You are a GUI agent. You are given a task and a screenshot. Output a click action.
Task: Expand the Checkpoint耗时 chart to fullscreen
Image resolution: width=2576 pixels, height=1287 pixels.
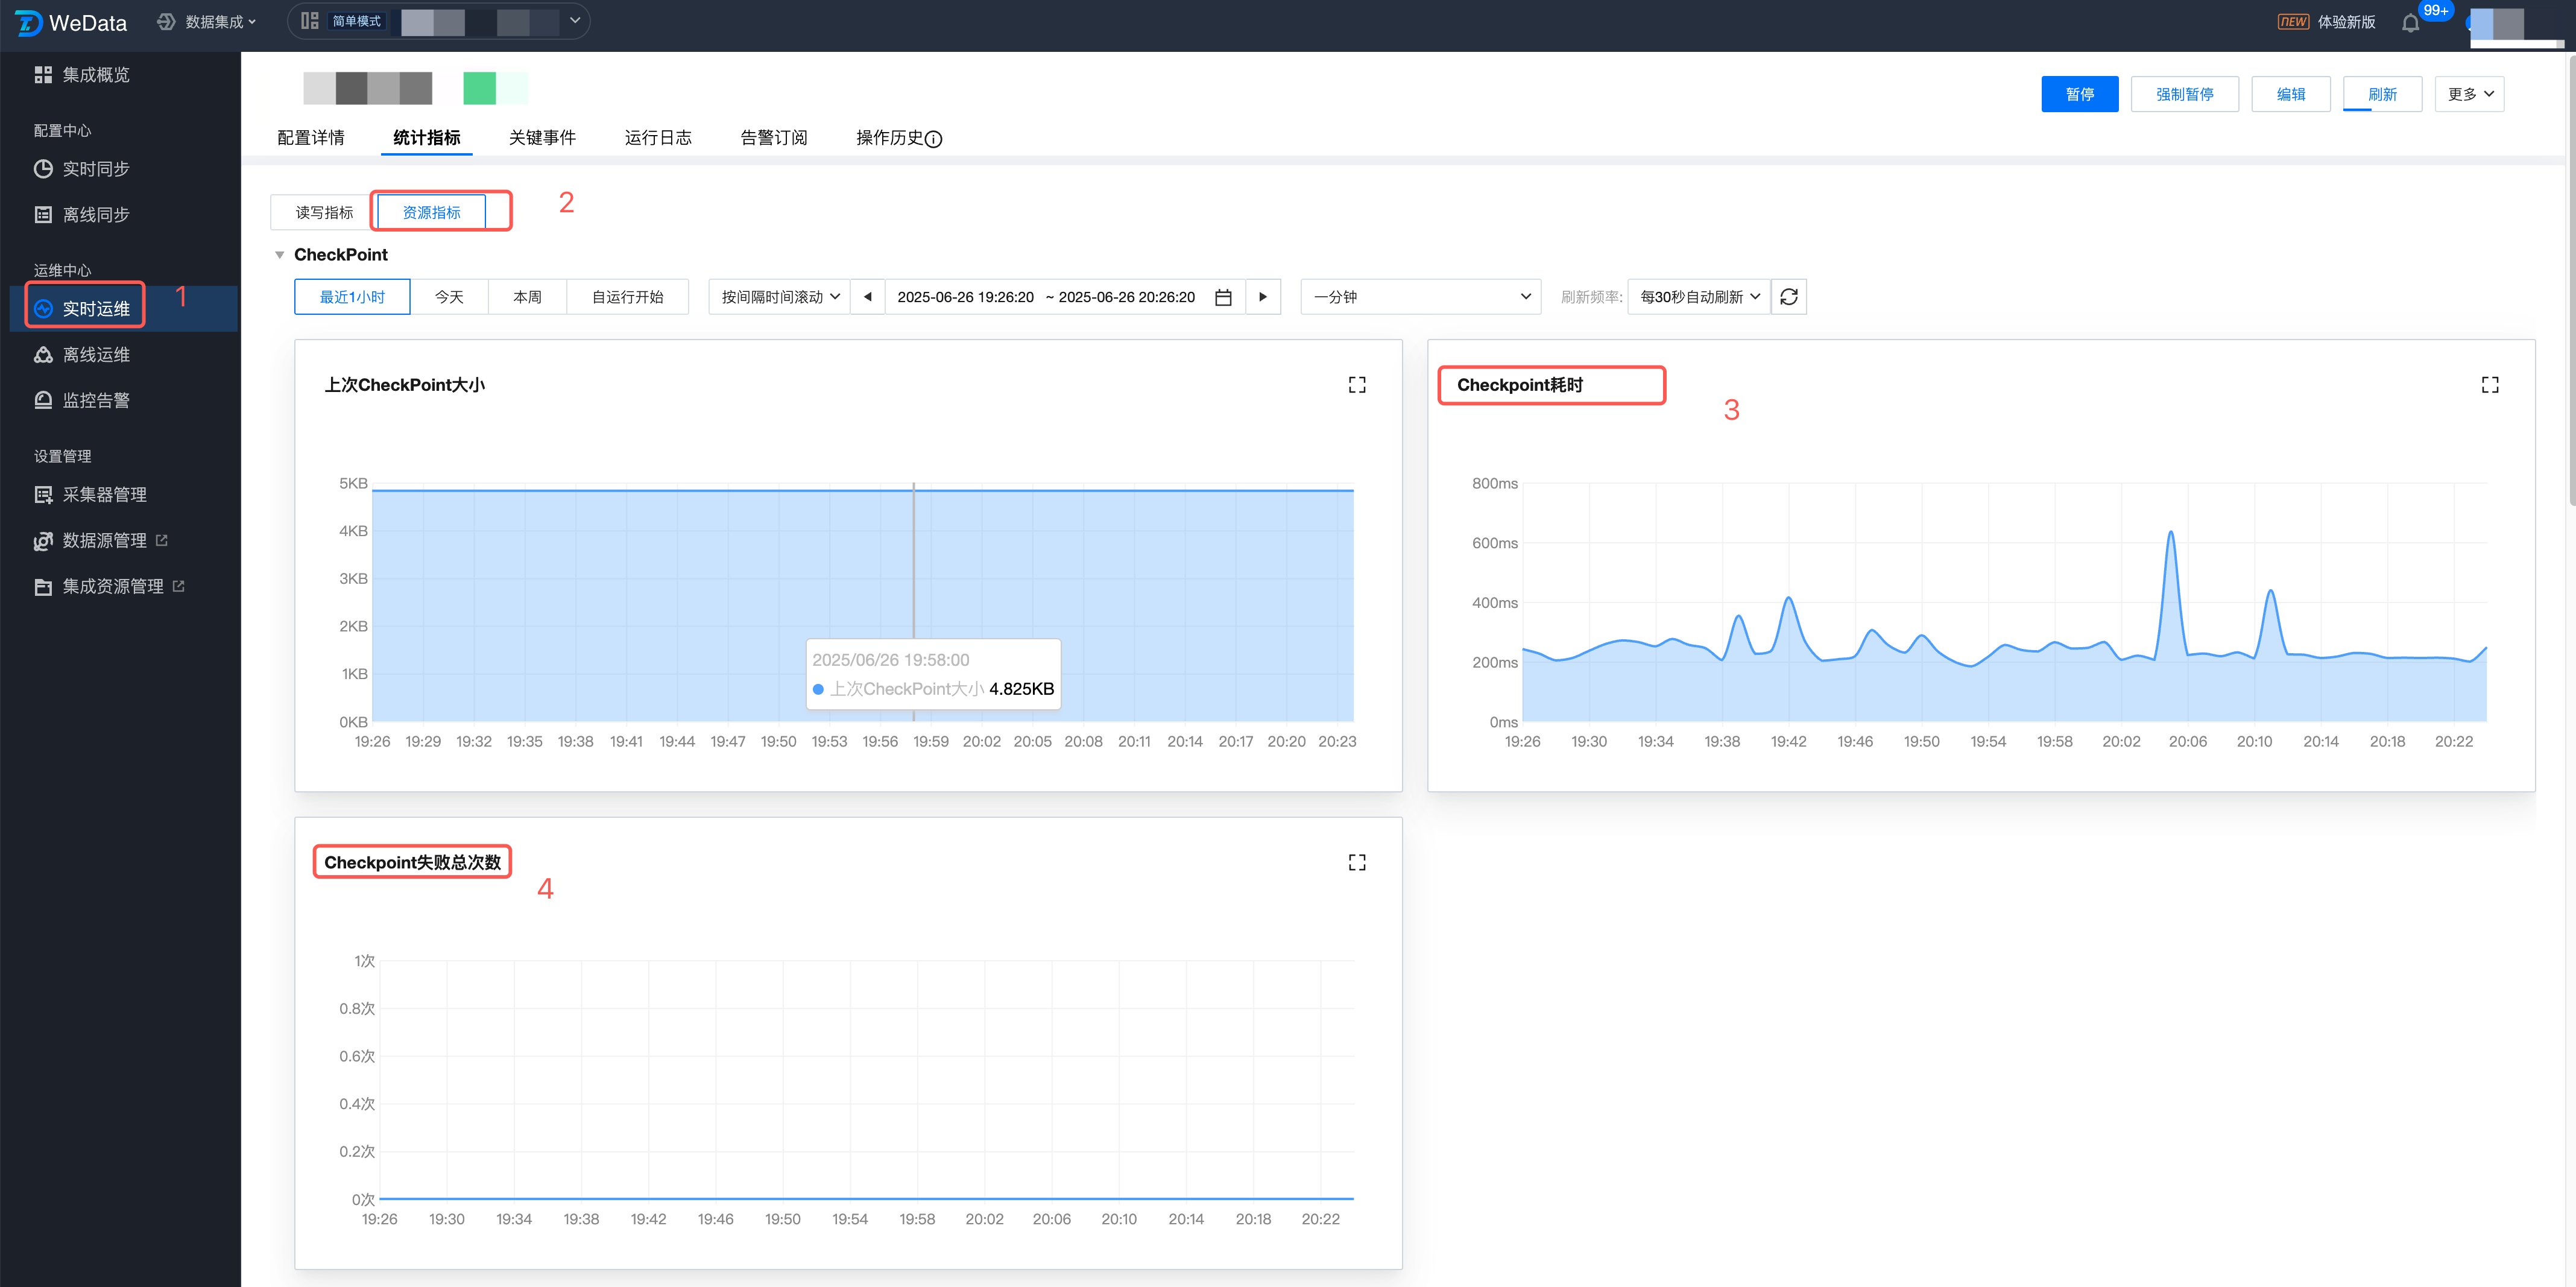[2489, 385]
